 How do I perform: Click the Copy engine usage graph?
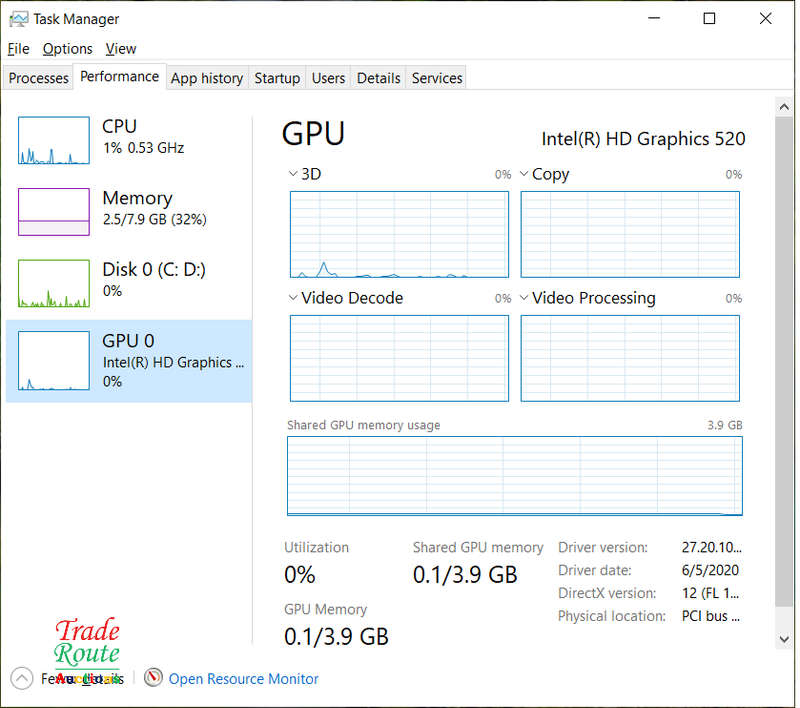pos(630,235)
